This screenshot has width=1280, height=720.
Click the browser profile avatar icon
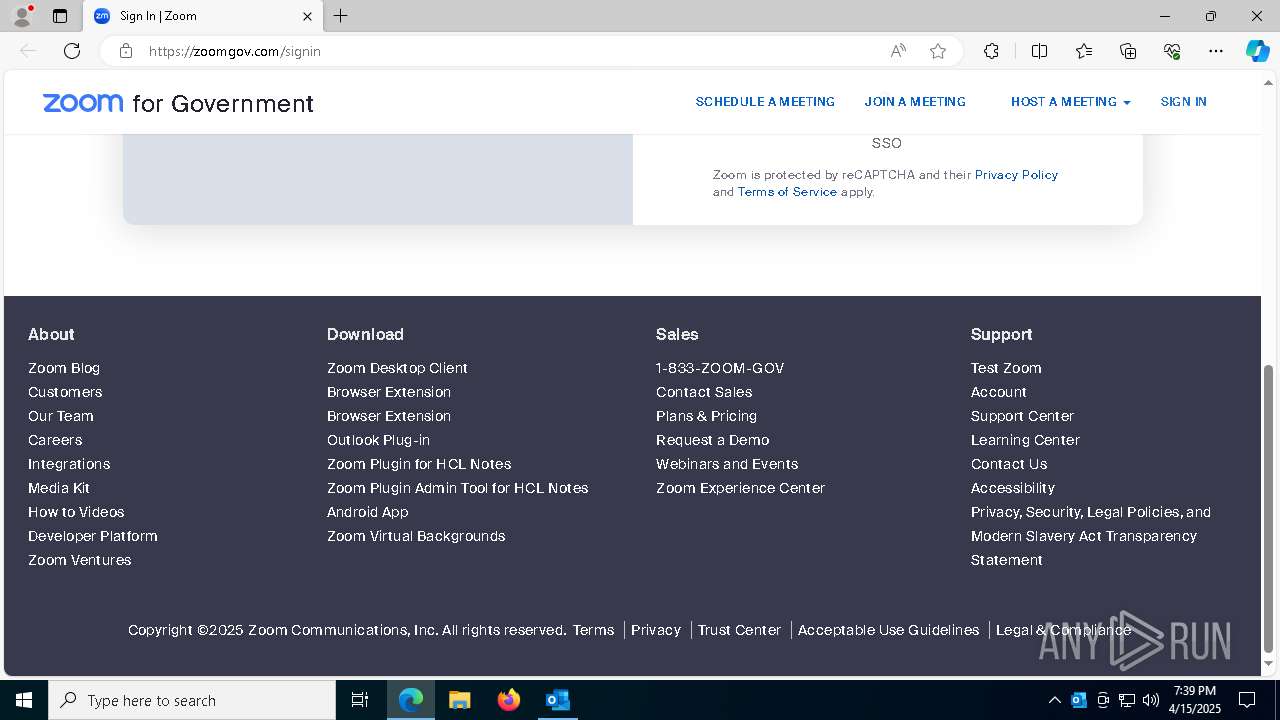[x=22, y=16]
